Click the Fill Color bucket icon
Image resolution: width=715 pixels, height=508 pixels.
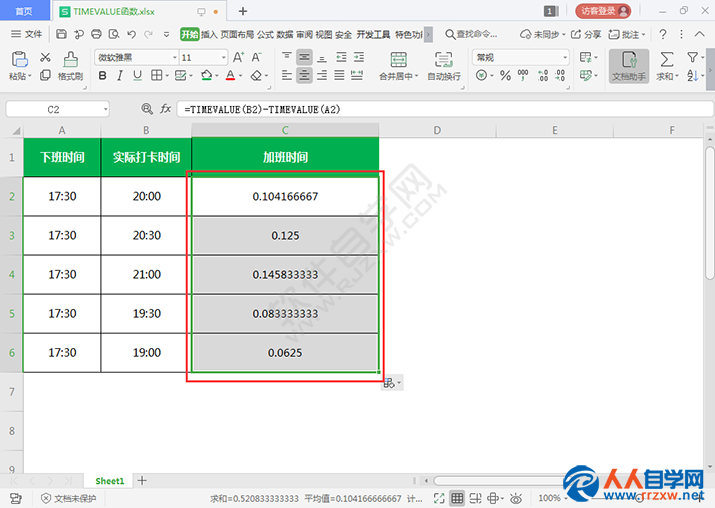(207, 76)
